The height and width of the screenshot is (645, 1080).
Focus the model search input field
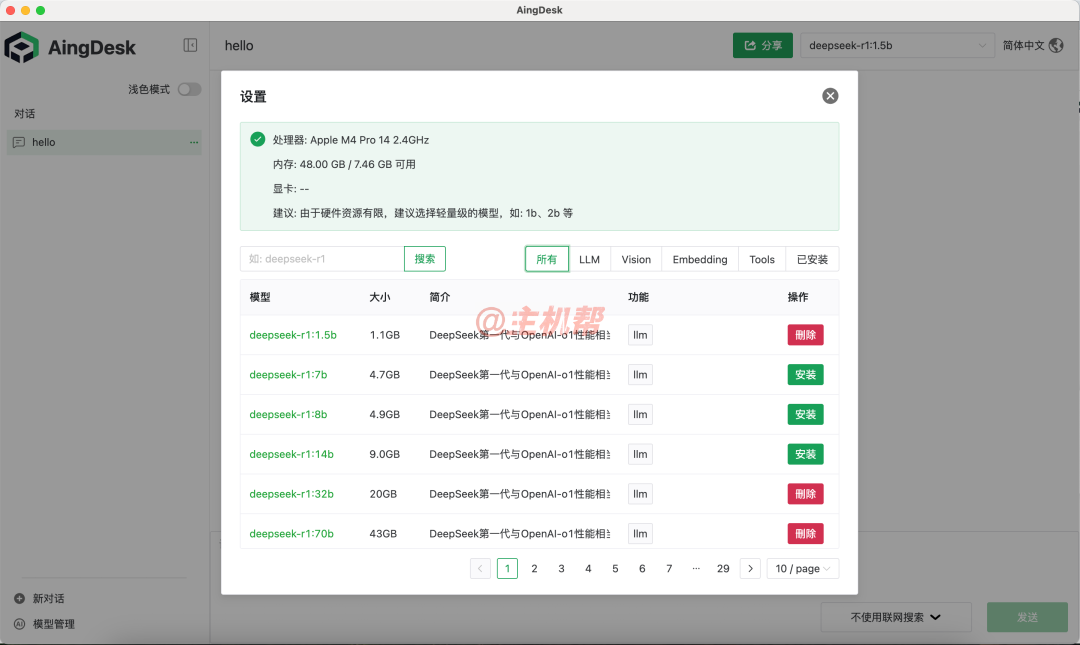[322, 259]
